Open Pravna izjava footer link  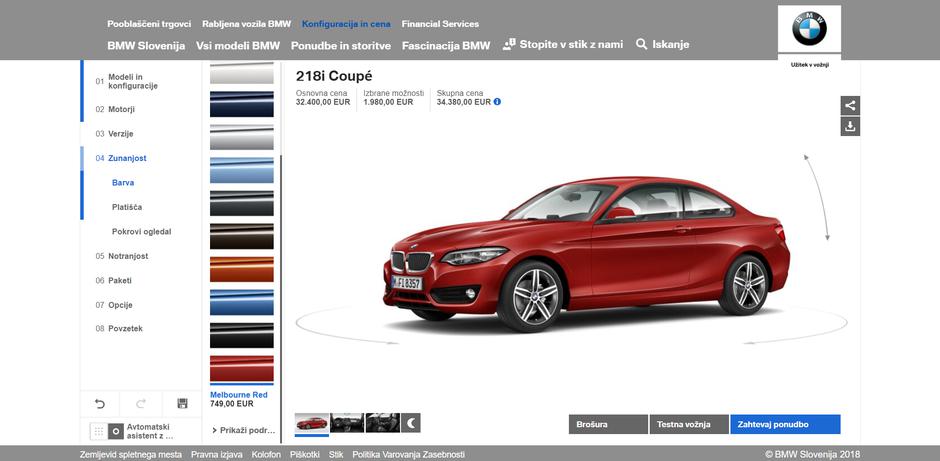217,455
